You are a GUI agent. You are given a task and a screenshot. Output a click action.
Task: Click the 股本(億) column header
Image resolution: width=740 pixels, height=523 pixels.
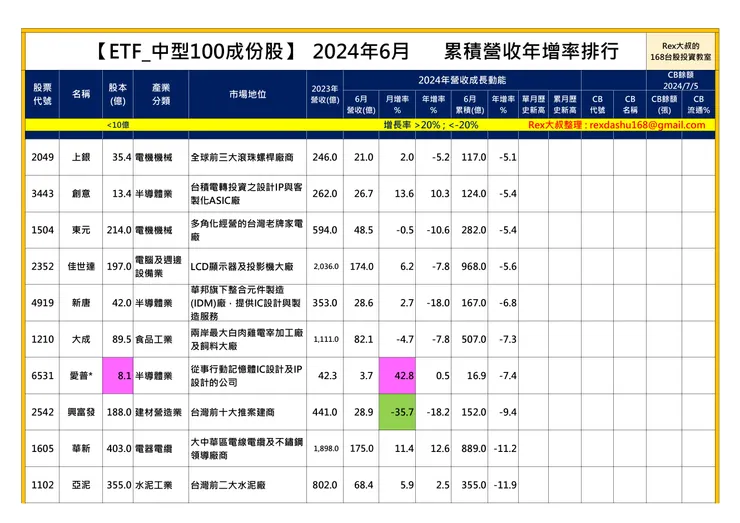point(118,94)
